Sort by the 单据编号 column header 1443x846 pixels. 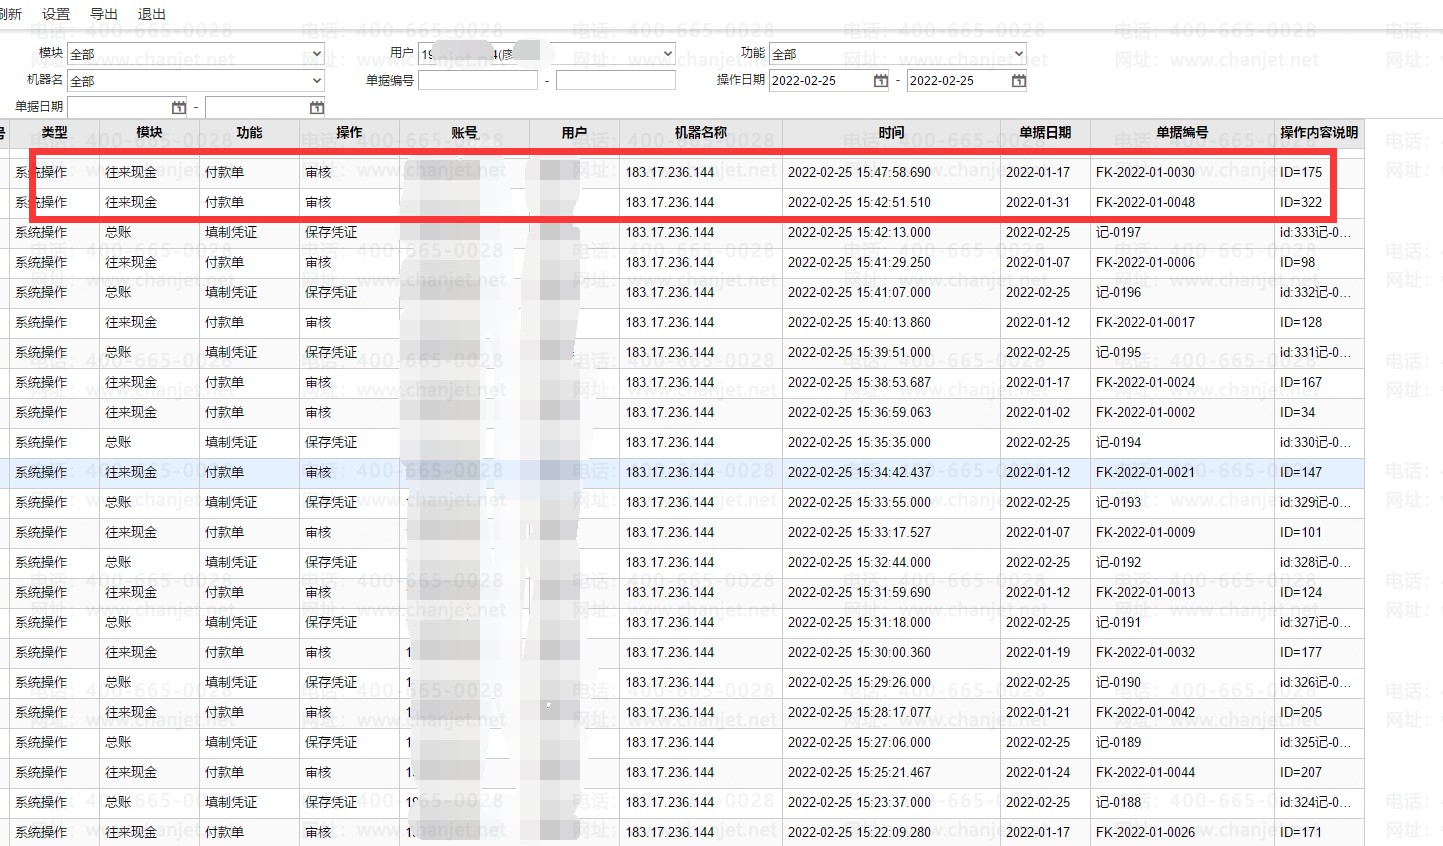[1181, 133]
